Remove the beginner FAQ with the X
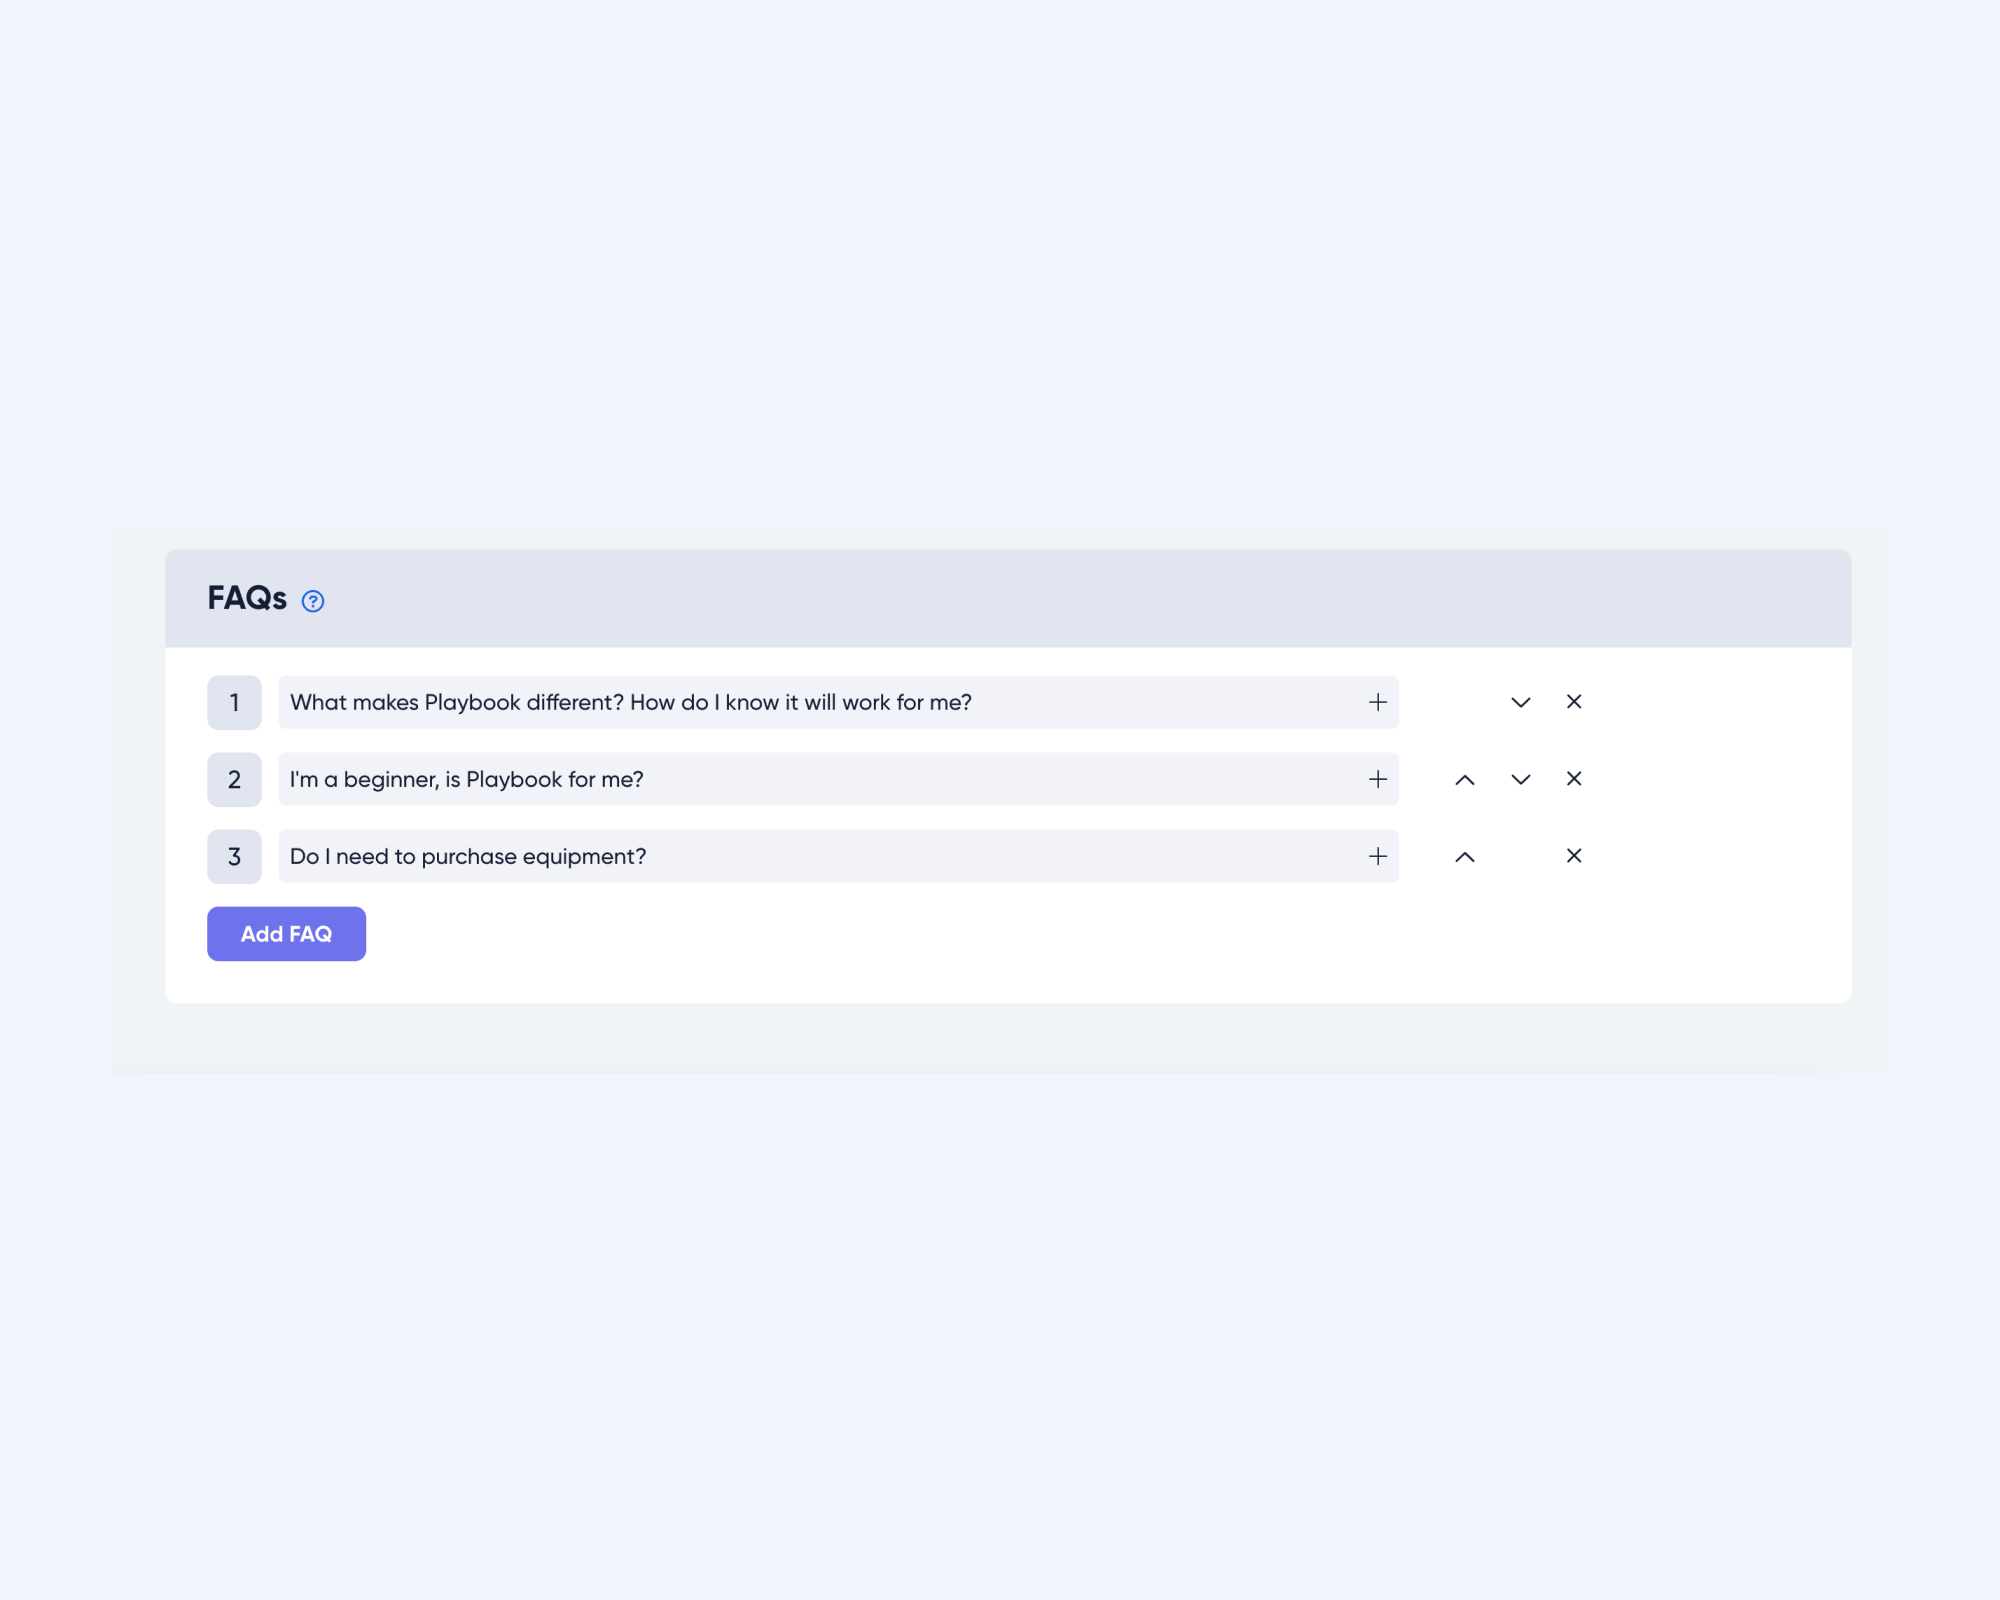2000x1600 pixels. tap(1574, 778)
